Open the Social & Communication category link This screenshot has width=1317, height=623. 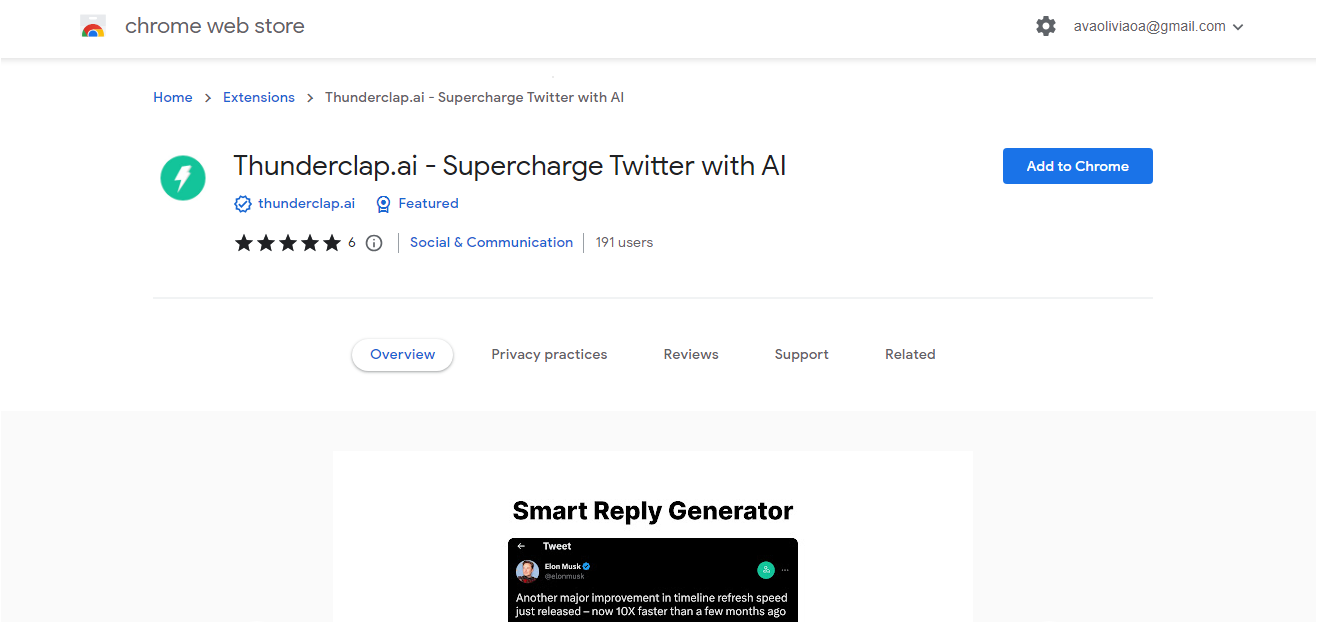tap(491, 243)
